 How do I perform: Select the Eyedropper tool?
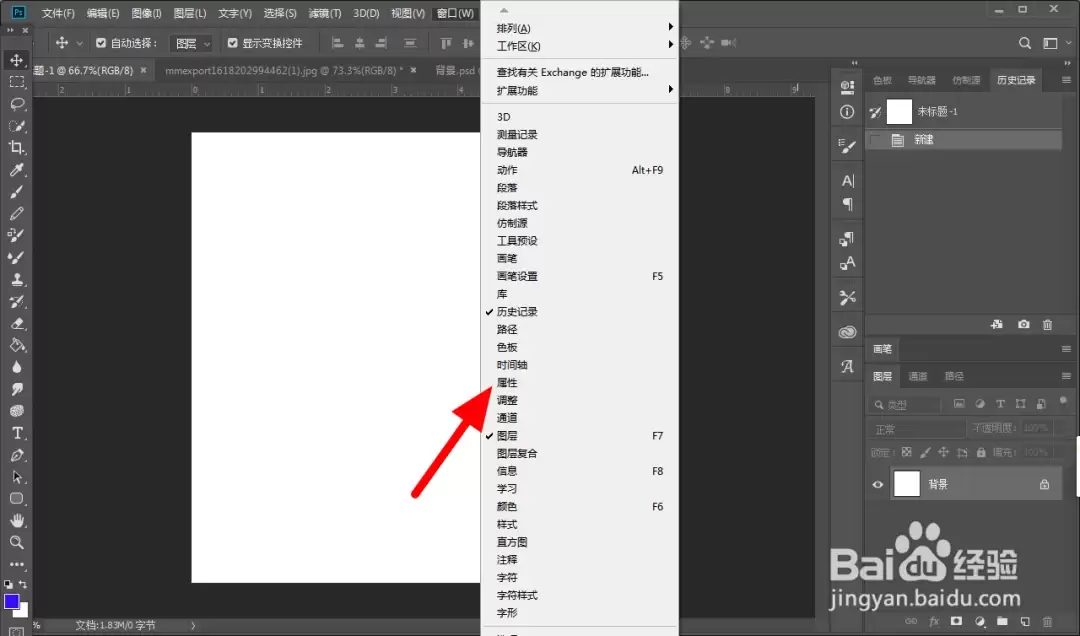click(x=17, y=170)
